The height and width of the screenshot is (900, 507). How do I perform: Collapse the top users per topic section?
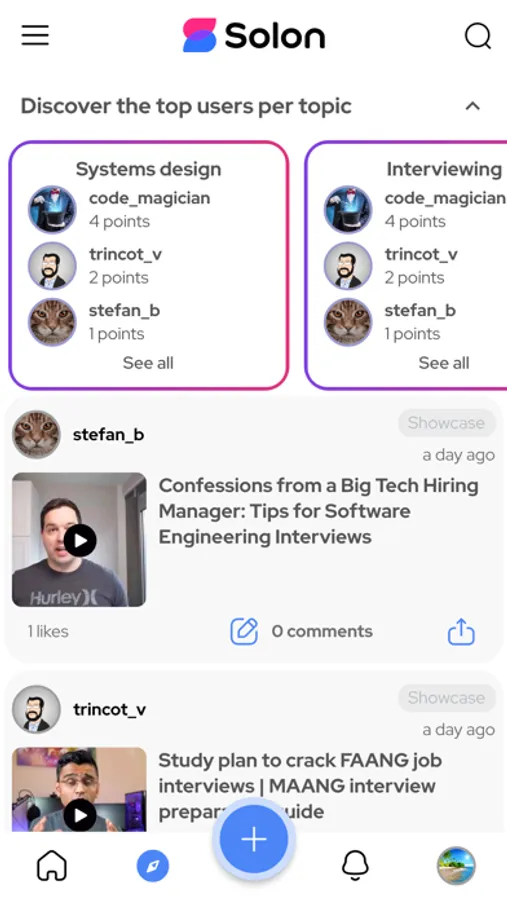[473, 106]
